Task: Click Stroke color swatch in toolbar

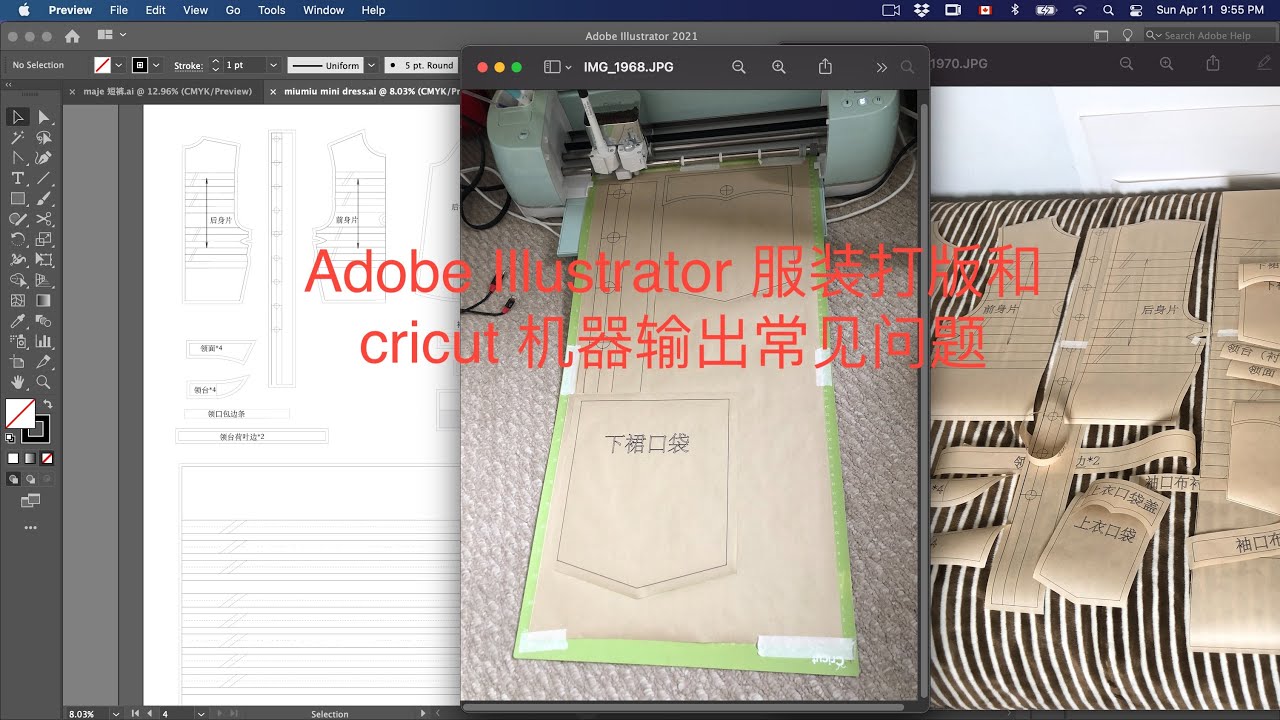Action: coord(37,429)
